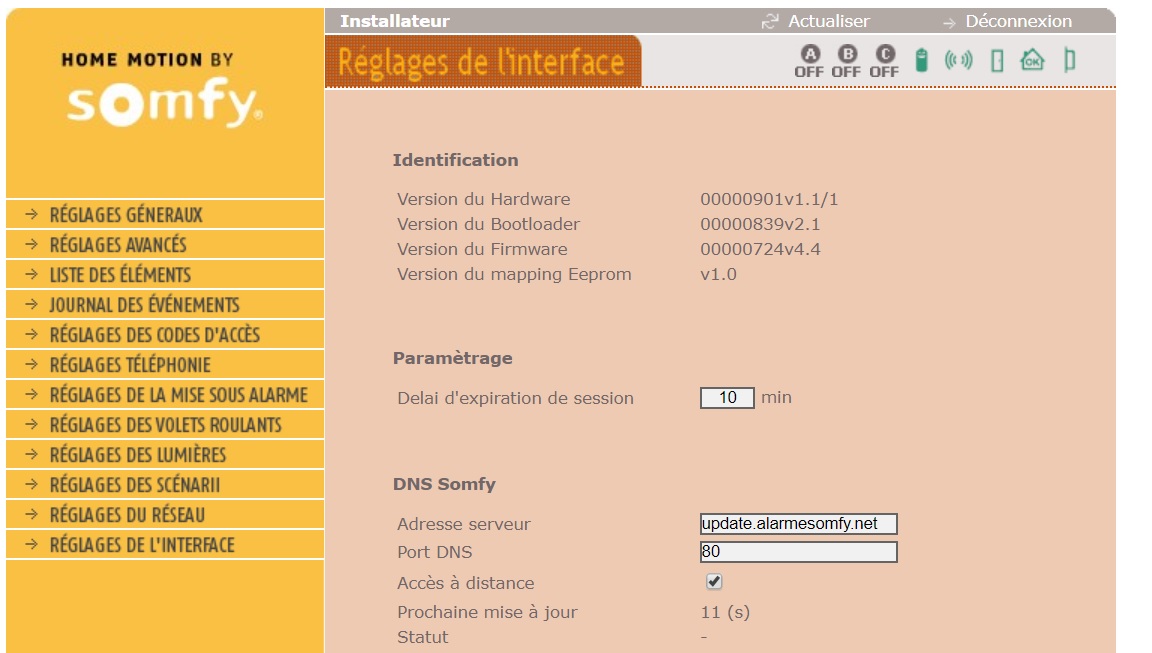Open Réglages de l'interface
The image size is (1152, 653).
pyautogui.click(x=165, y=546)
